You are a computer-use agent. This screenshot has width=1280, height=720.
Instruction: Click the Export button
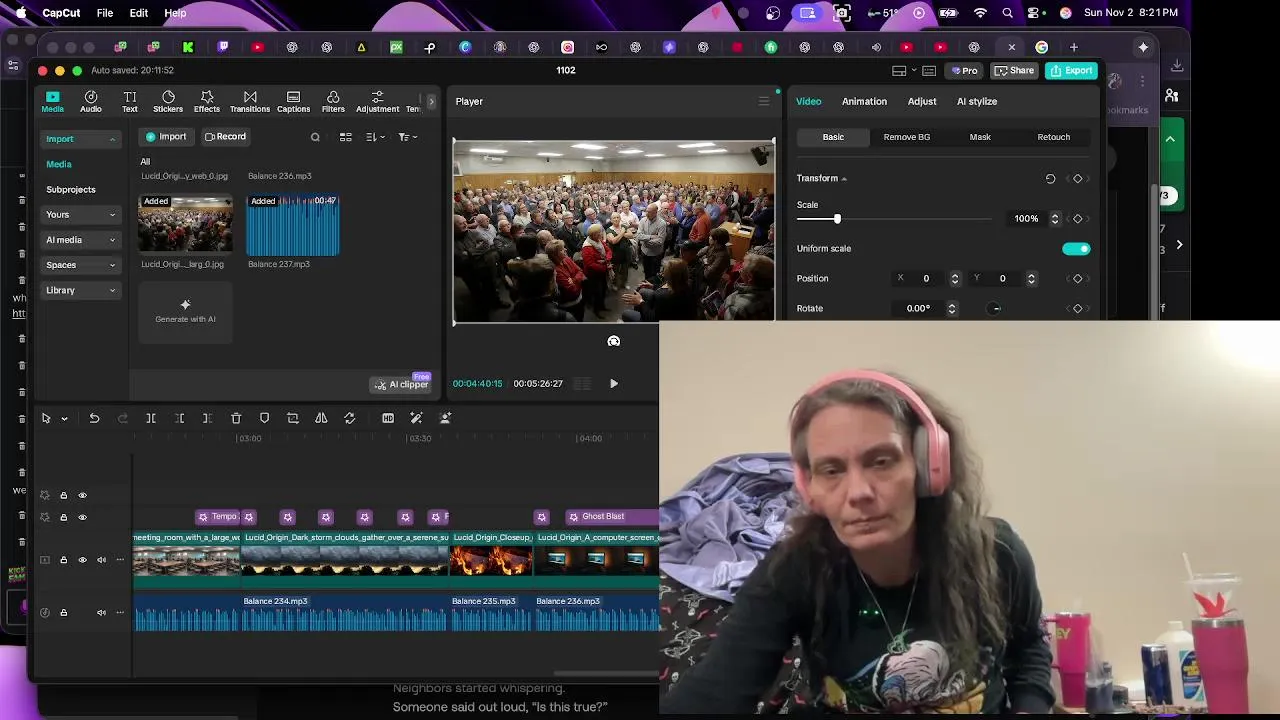(x=1071, y=71)
